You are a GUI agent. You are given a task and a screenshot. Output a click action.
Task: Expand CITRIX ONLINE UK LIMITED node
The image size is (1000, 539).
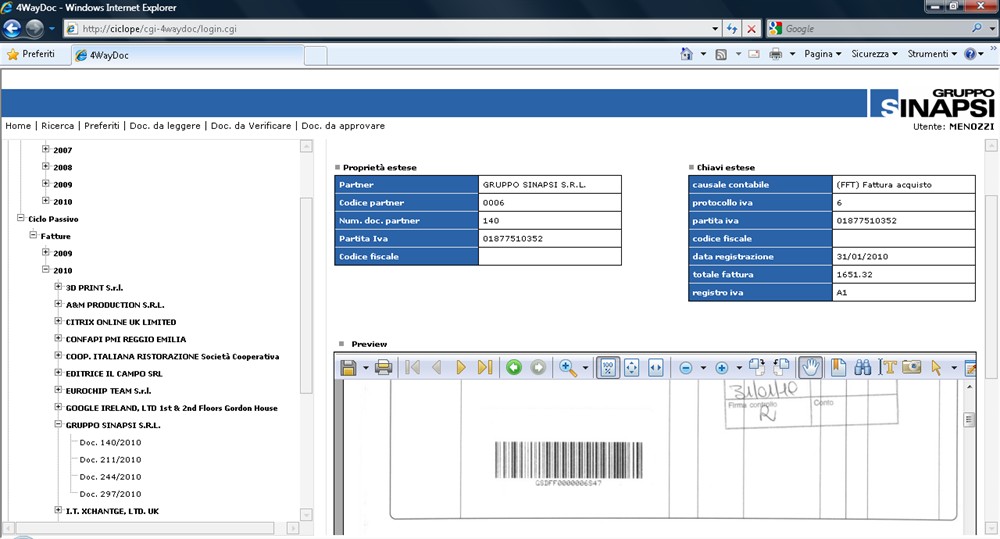(58, 321)
